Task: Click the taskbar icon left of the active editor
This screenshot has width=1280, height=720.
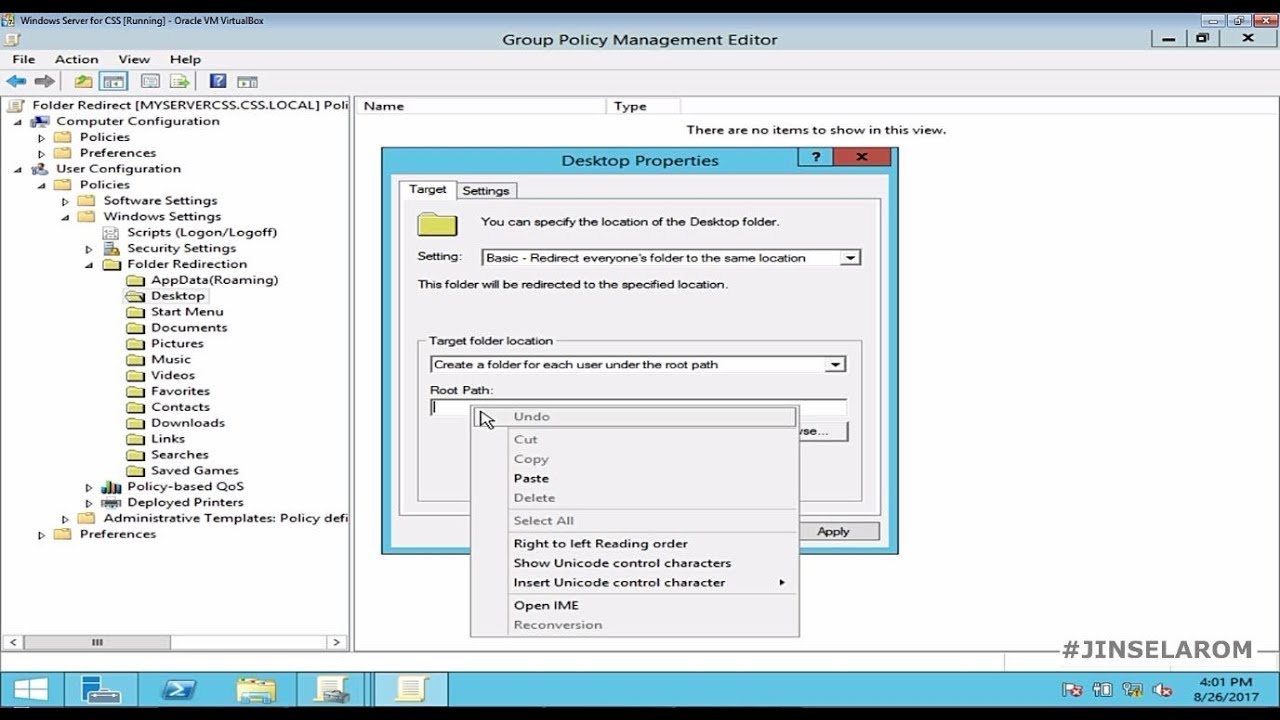Action: click(333, 690)
